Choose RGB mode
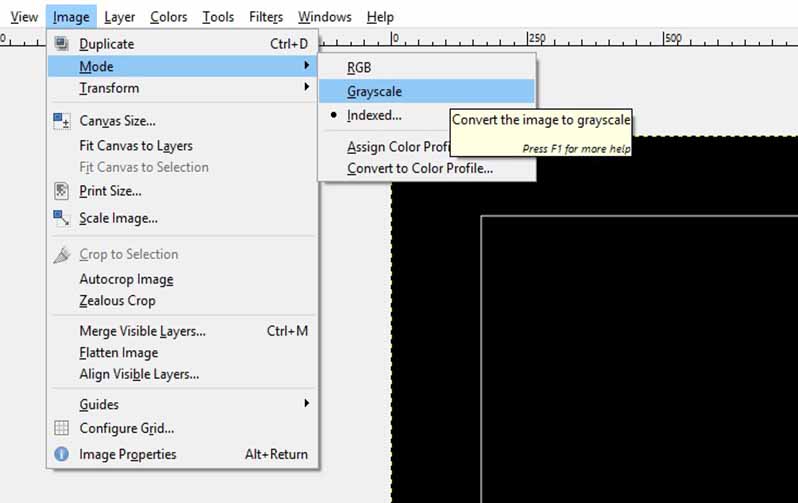Viewport: 798px width, 503px height. (x=427, y=67)
